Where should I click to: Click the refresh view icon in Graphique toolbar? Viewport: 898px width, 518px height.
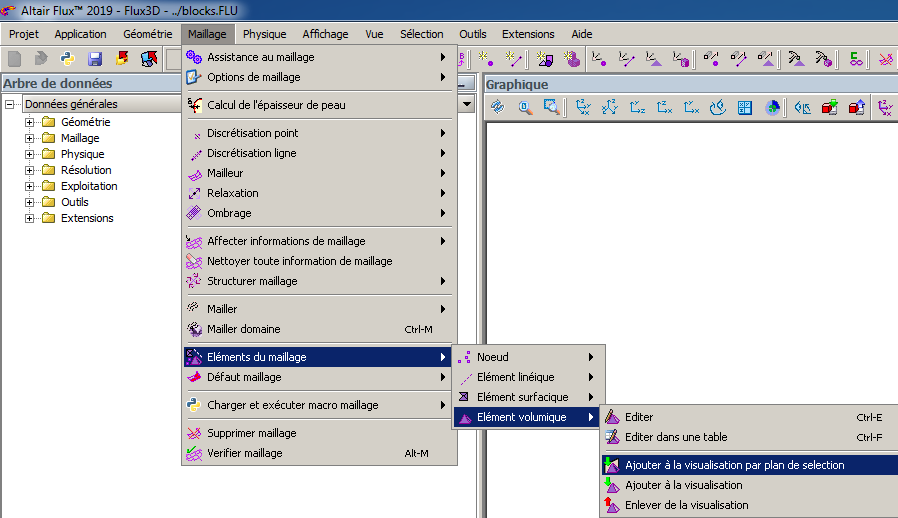click(x=497, y=108)
